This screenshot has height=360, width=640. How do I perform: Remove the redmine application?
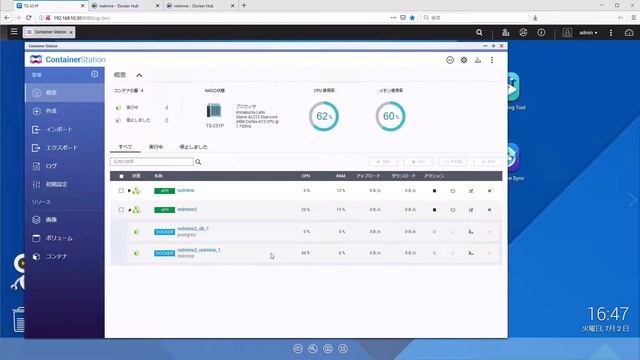[x=489, y=191]
